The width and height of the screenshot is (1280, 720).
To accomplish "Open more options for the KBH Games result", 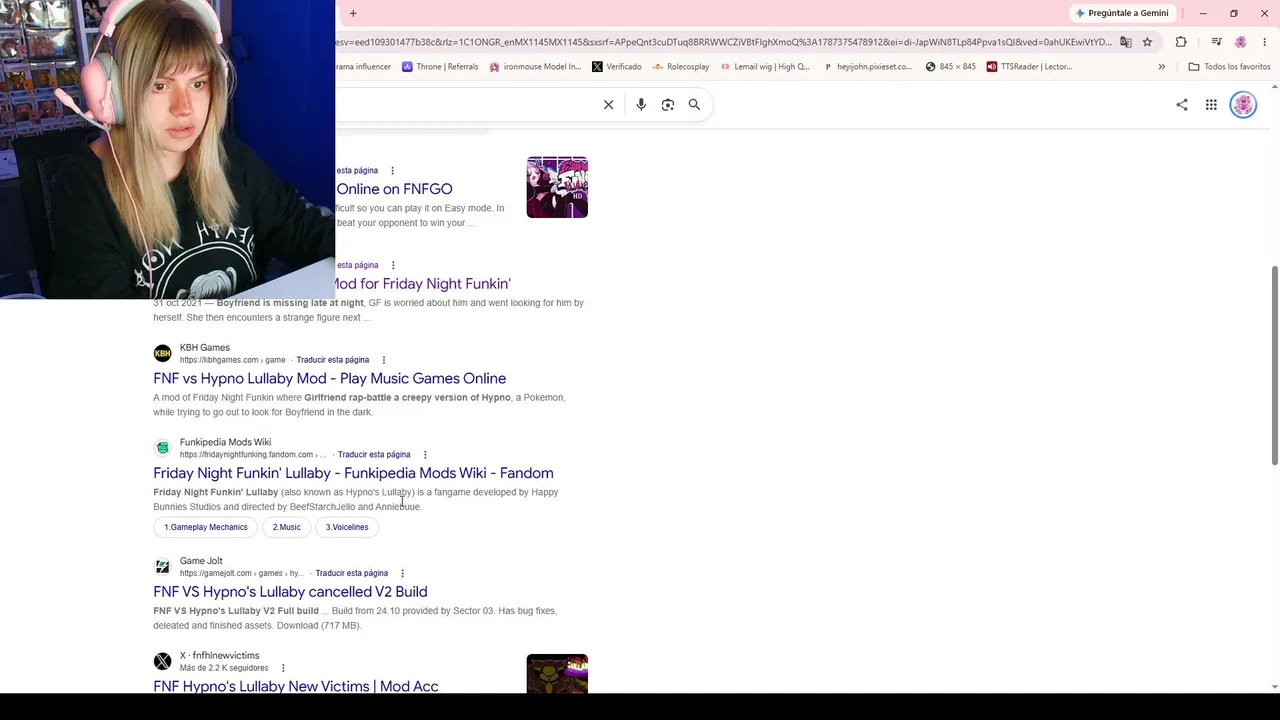I will click(383, 360).
